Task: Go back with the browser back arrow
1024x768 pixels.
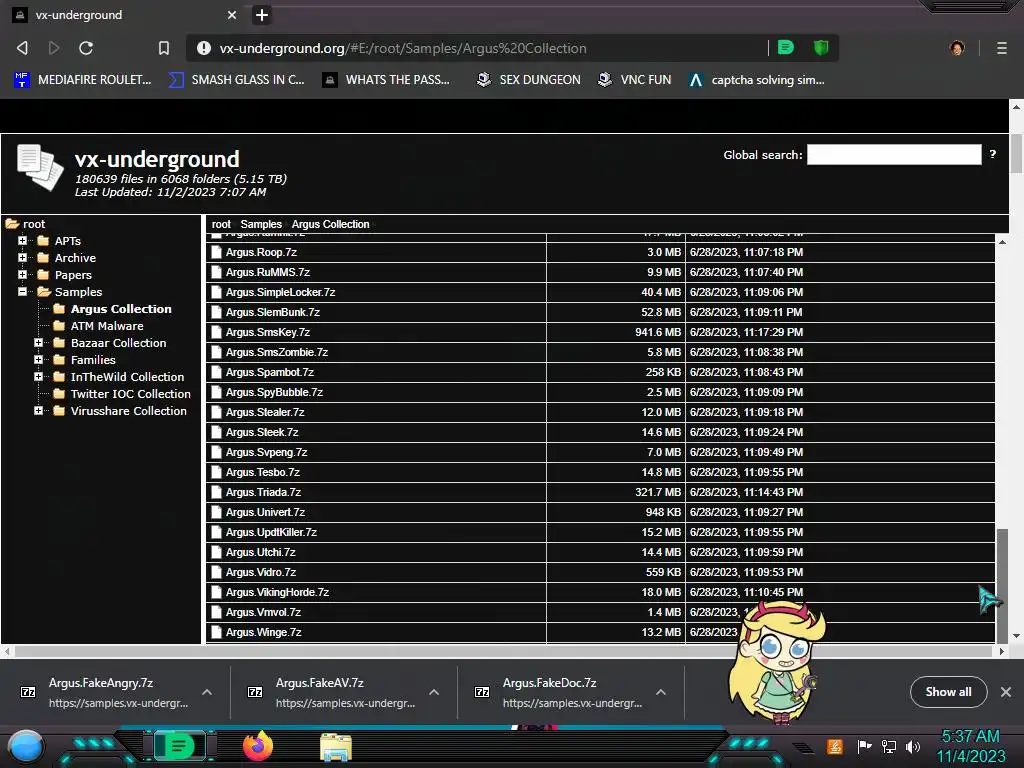Action: point(22,48)
